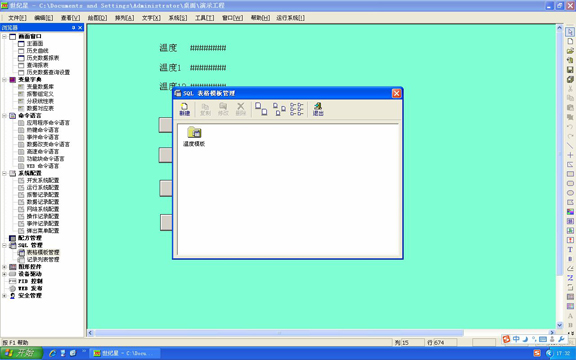576x360 pixels.
Task: Switch dialog to list view icon
Action: pyautogui.click(x=297, y=109)
